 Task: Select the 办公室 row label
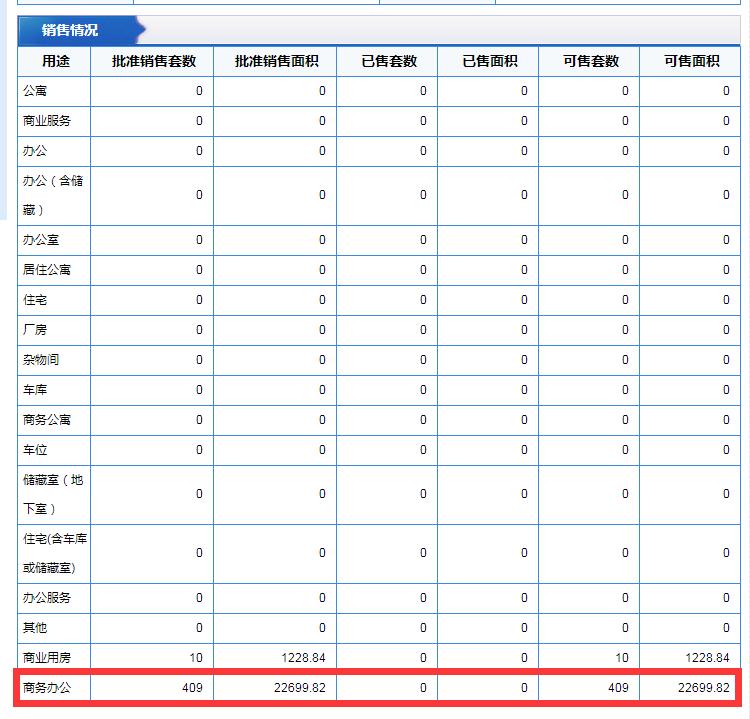tap(41, 240)
